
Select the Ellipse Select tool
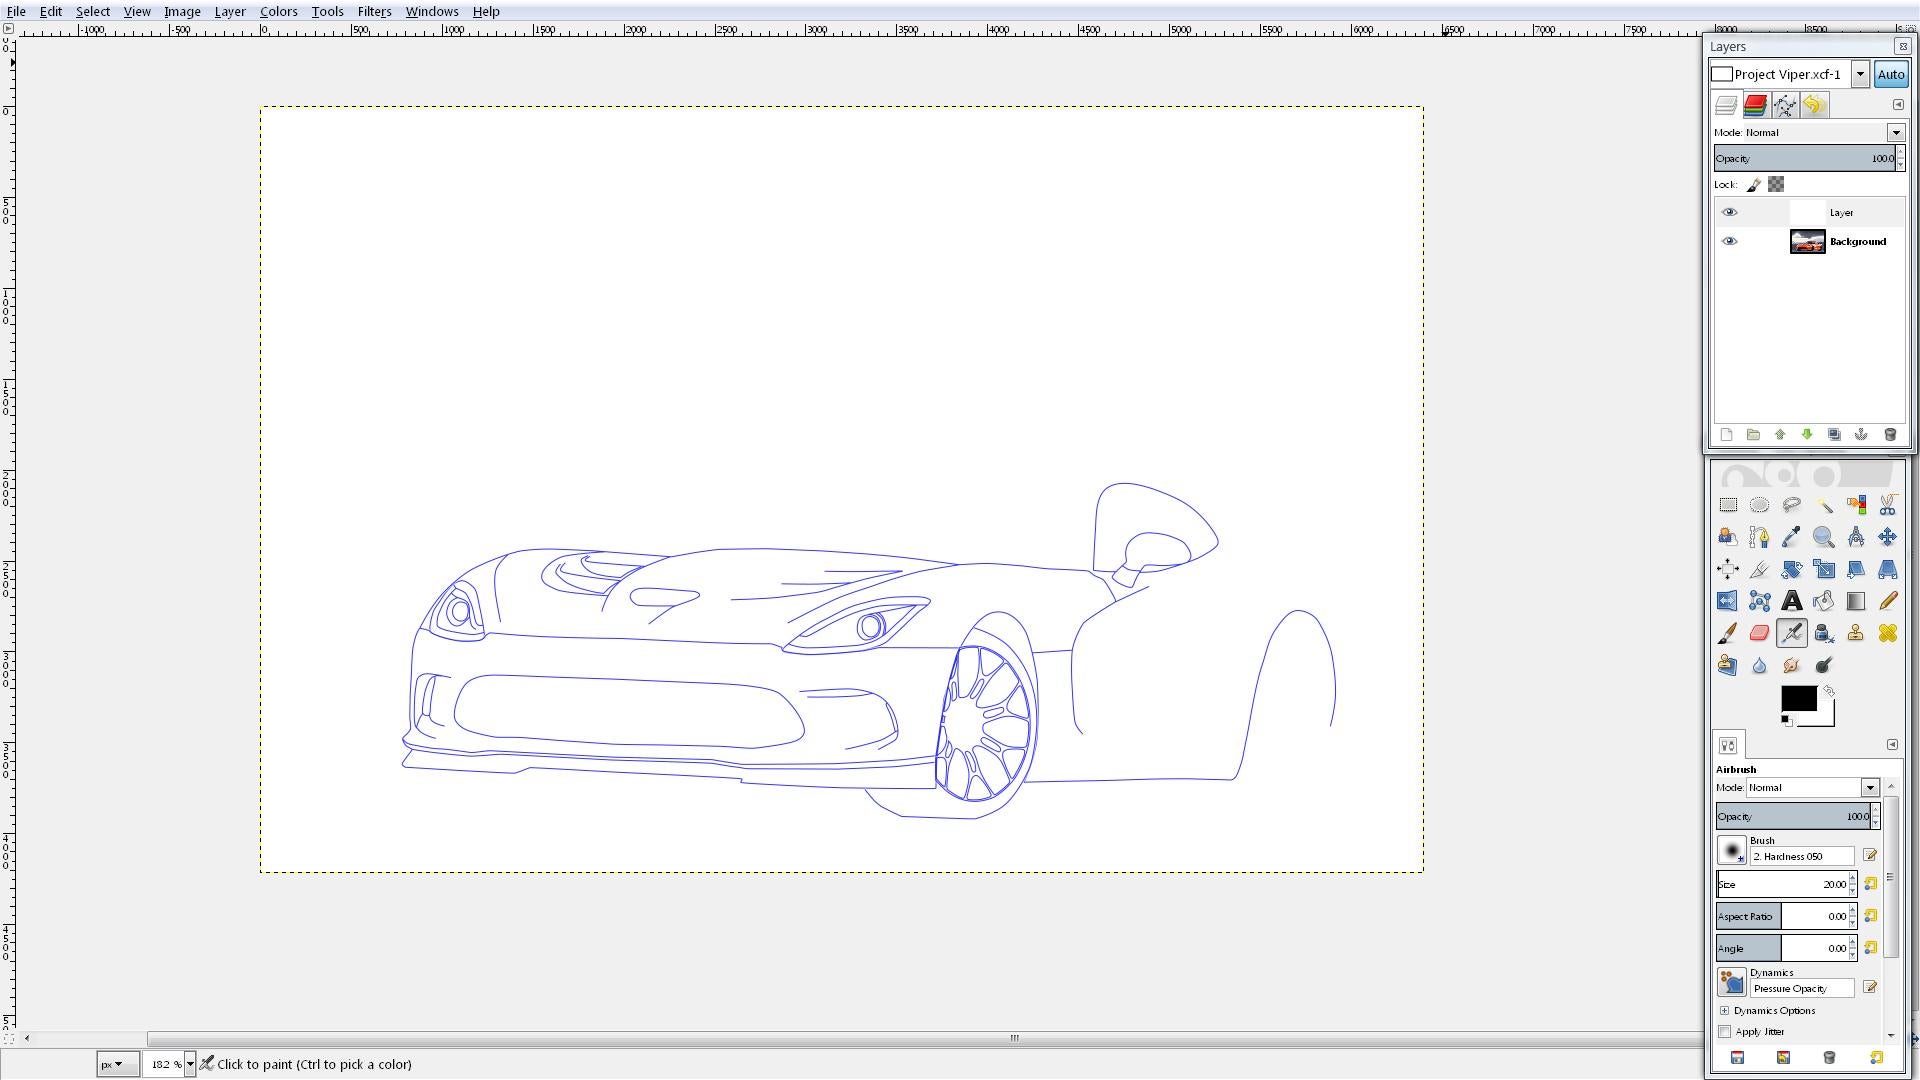click(x=1760, y=505)
